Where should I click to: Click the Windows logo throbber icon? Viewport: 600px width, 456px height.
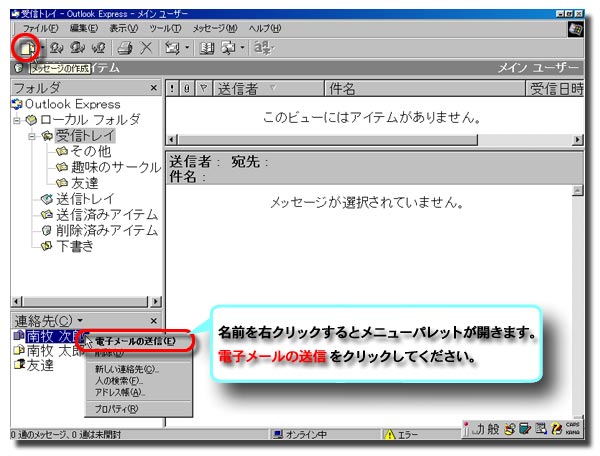(x=576, y=29)
